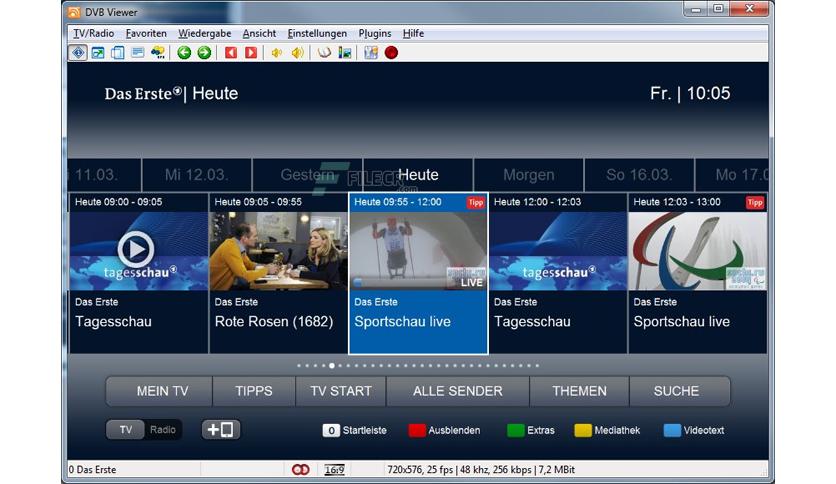The image size is (836, 484).
Task: Open the Tagesschau 12:00 thumbnail
Action: coord(558,251)
